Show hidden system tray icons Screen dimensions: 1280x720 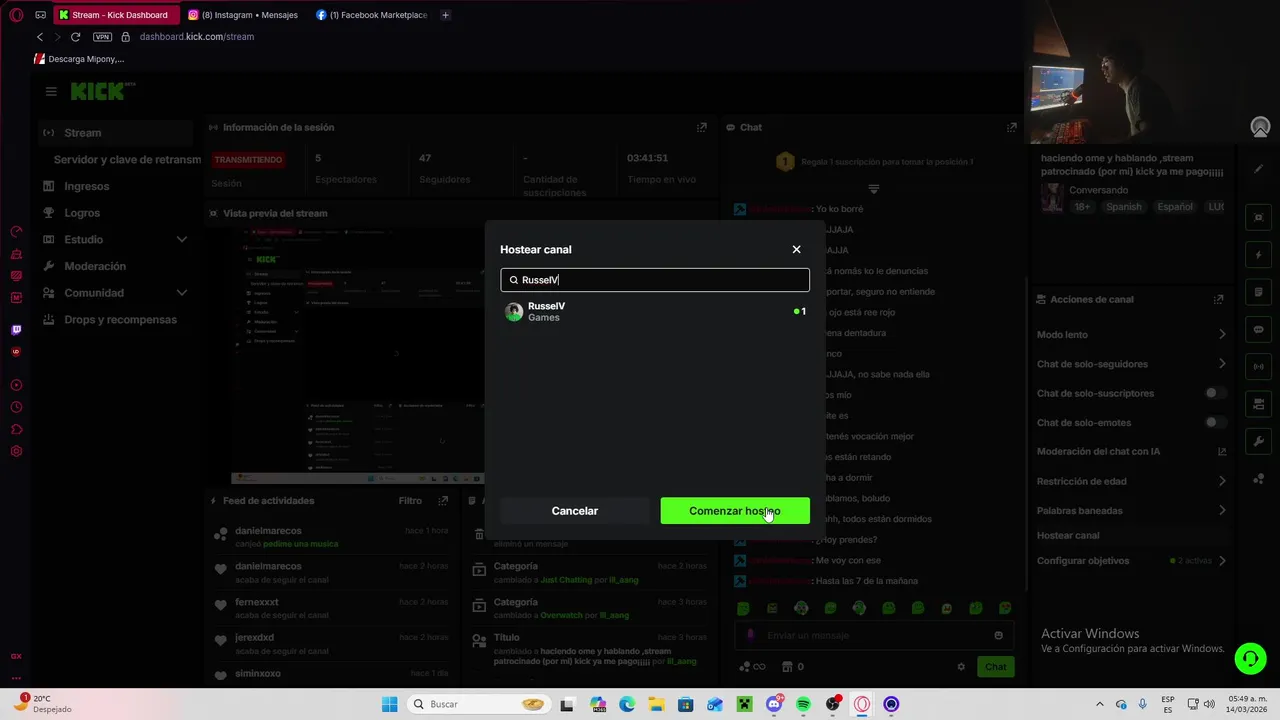coord(1100,704)
